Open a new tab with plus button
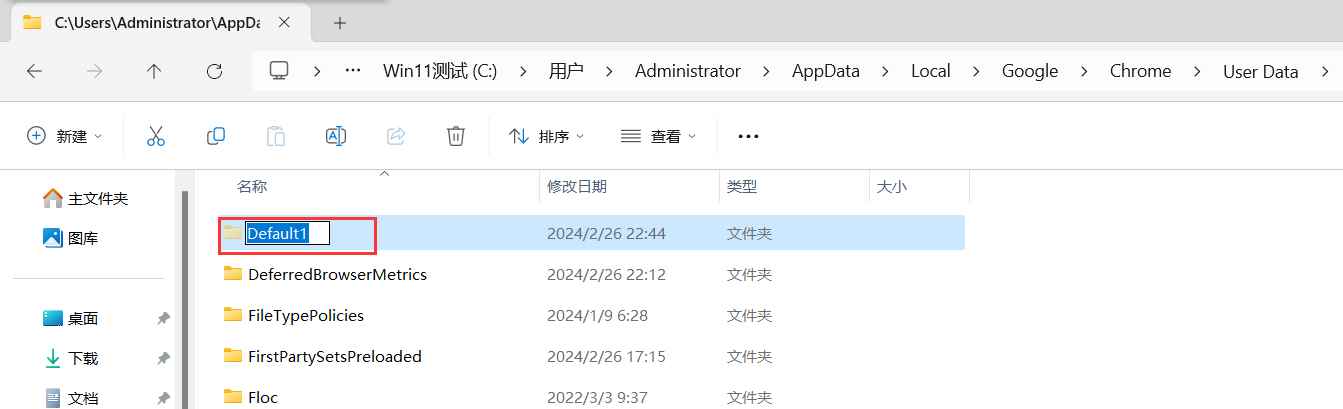 pyautogui.click(x=340, y=22)
